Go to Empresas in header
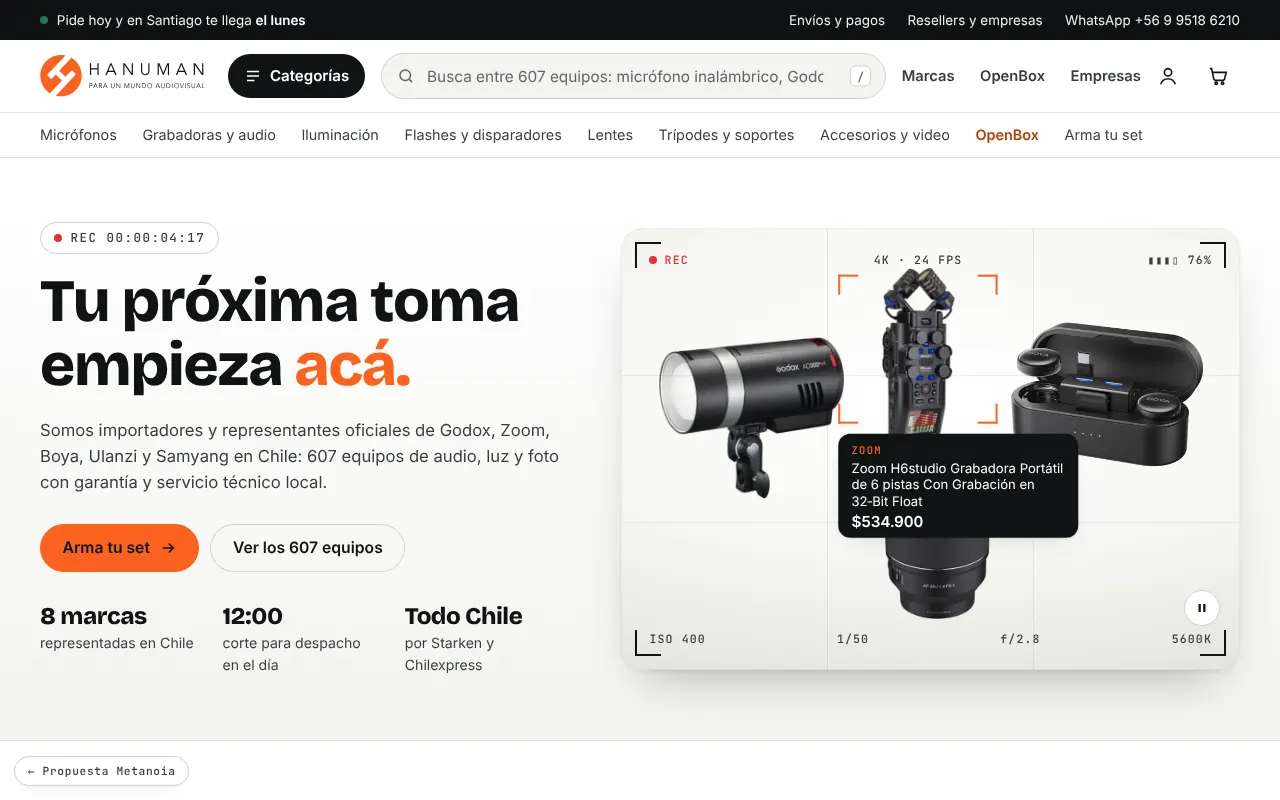Viewport: 1280px width, 800px height. tap(1105, 76)
